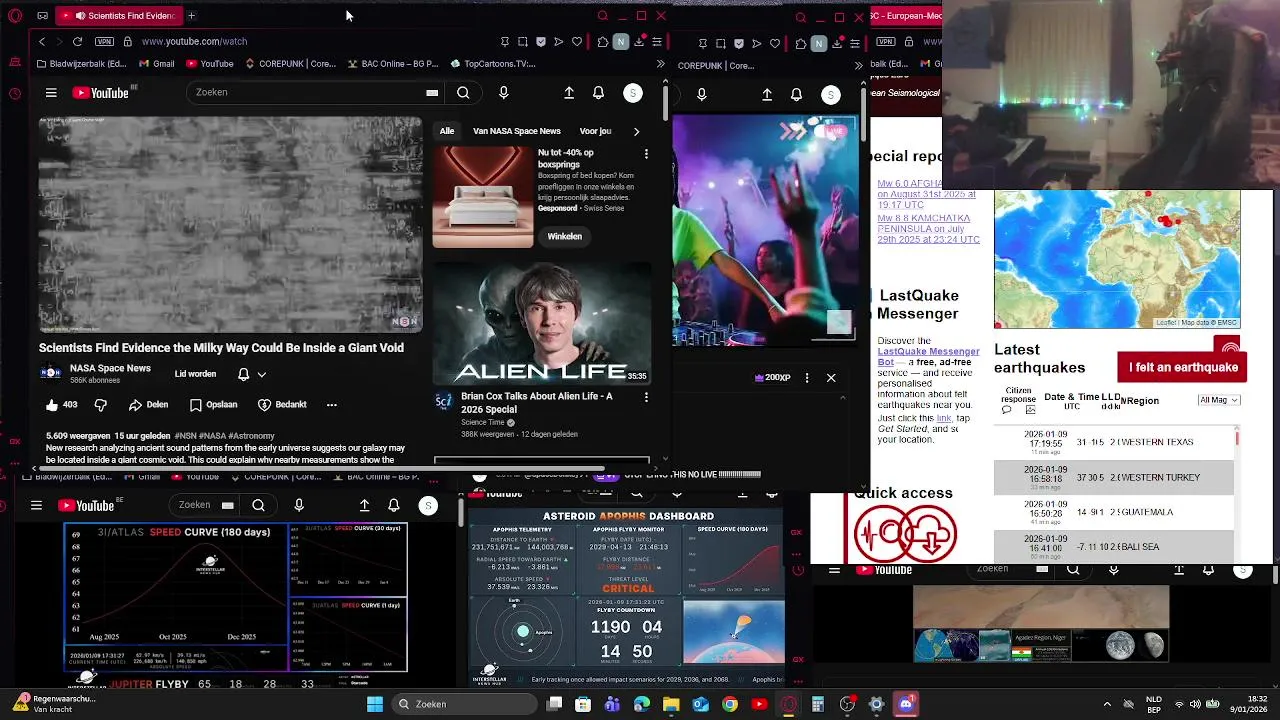The height and width of the screenshot is (720, 1280).
Task: Toggle the VPN badge in the youtube.com address bar
Action: pos(104,42)
